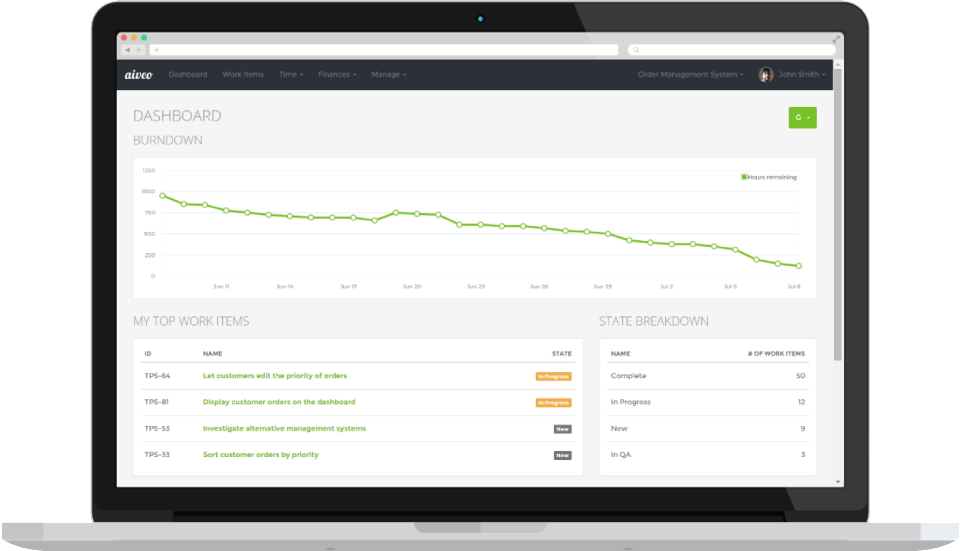Expand the Manage dropdown menu
The image size is (960, 551).
[x=388, y=75]
